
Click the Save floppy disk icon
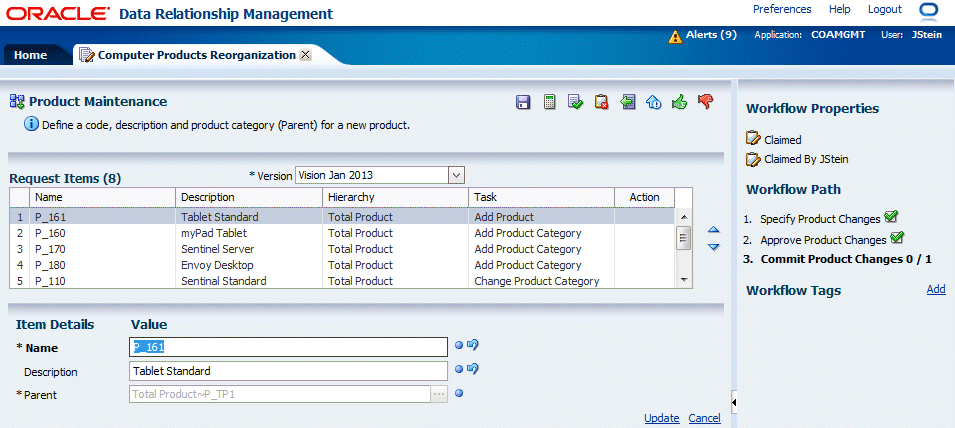522,102
